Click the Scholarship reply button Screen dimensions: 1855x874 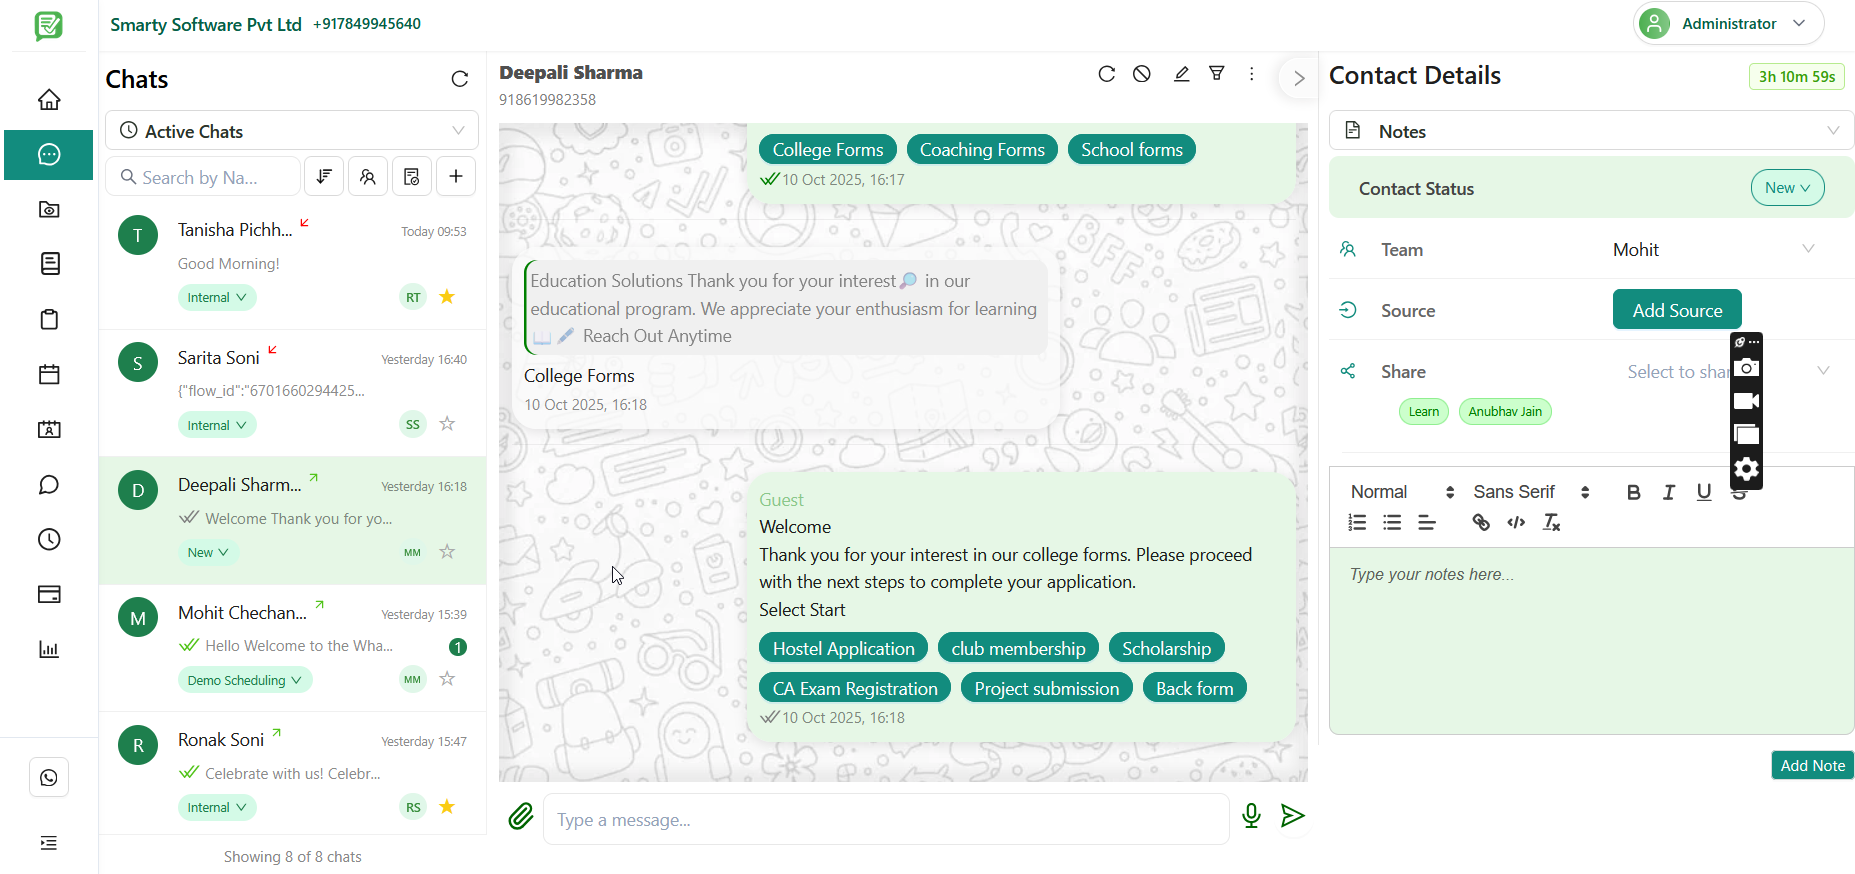click(1166, 648)
